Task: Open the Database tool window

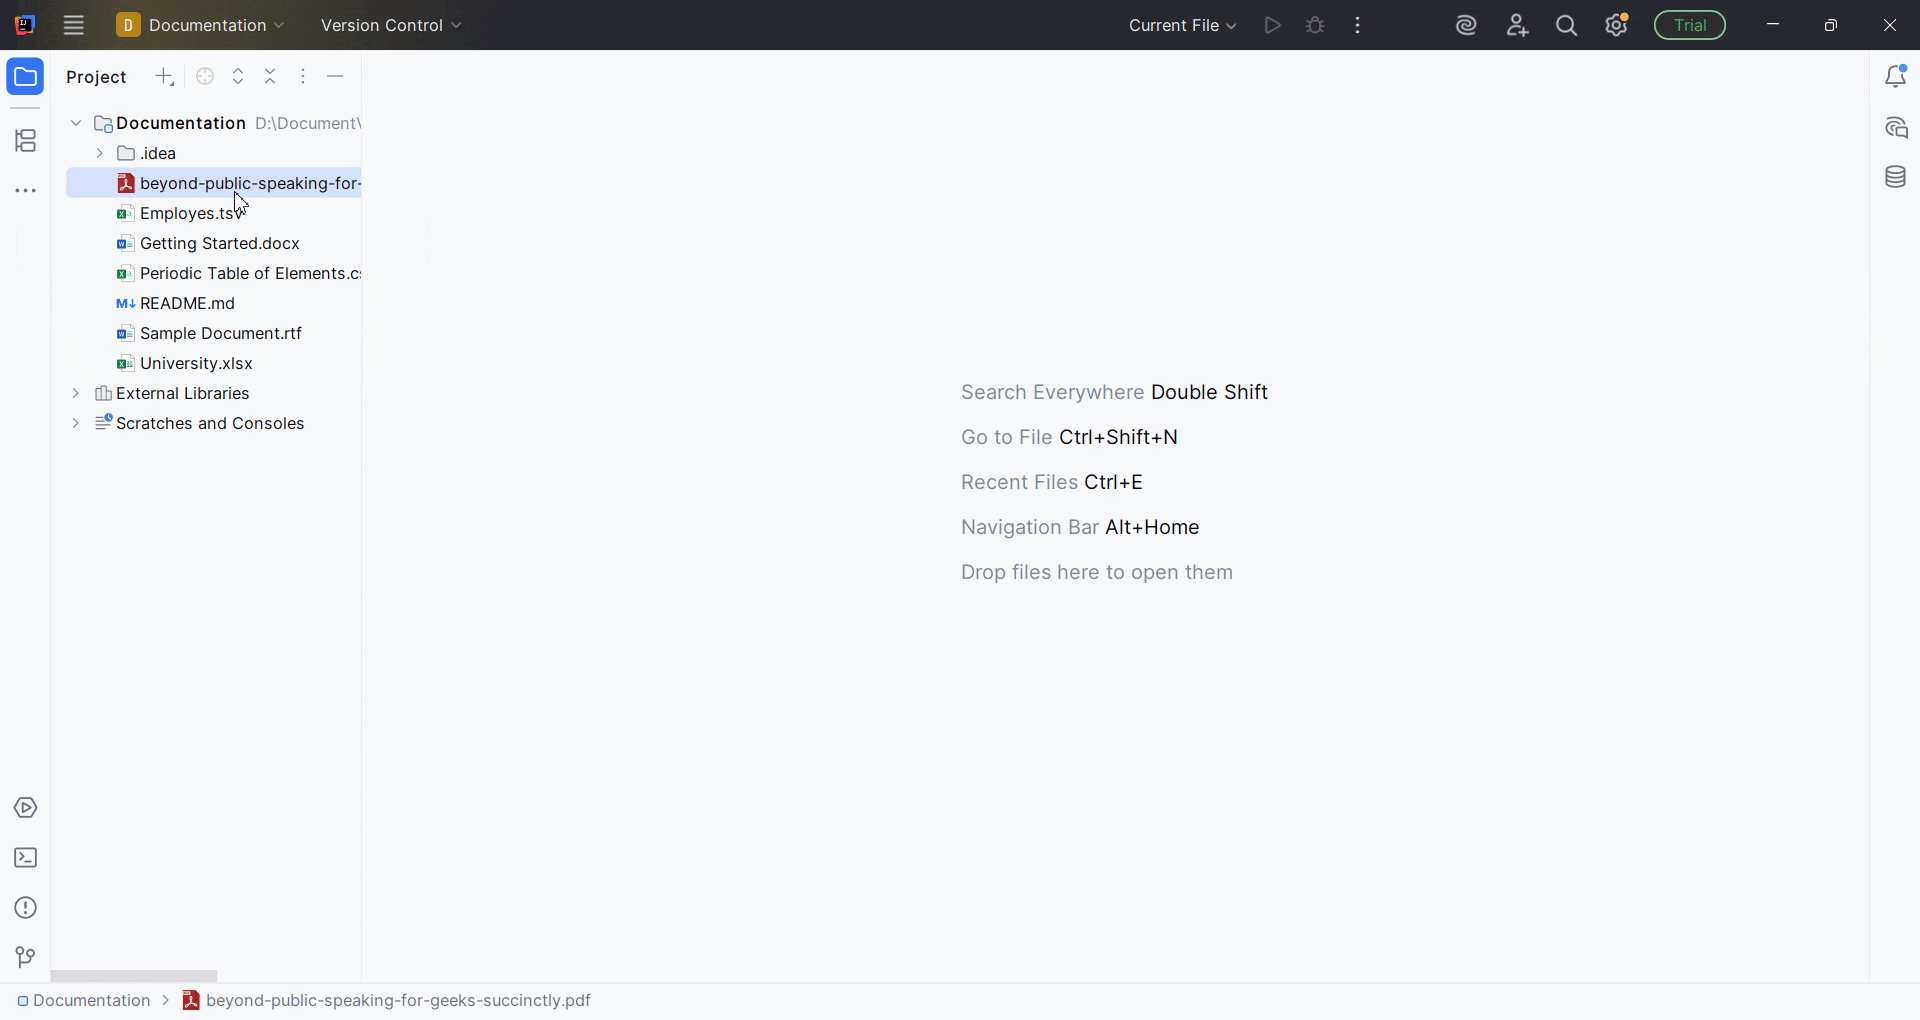Action: (x=1896, y=178)
